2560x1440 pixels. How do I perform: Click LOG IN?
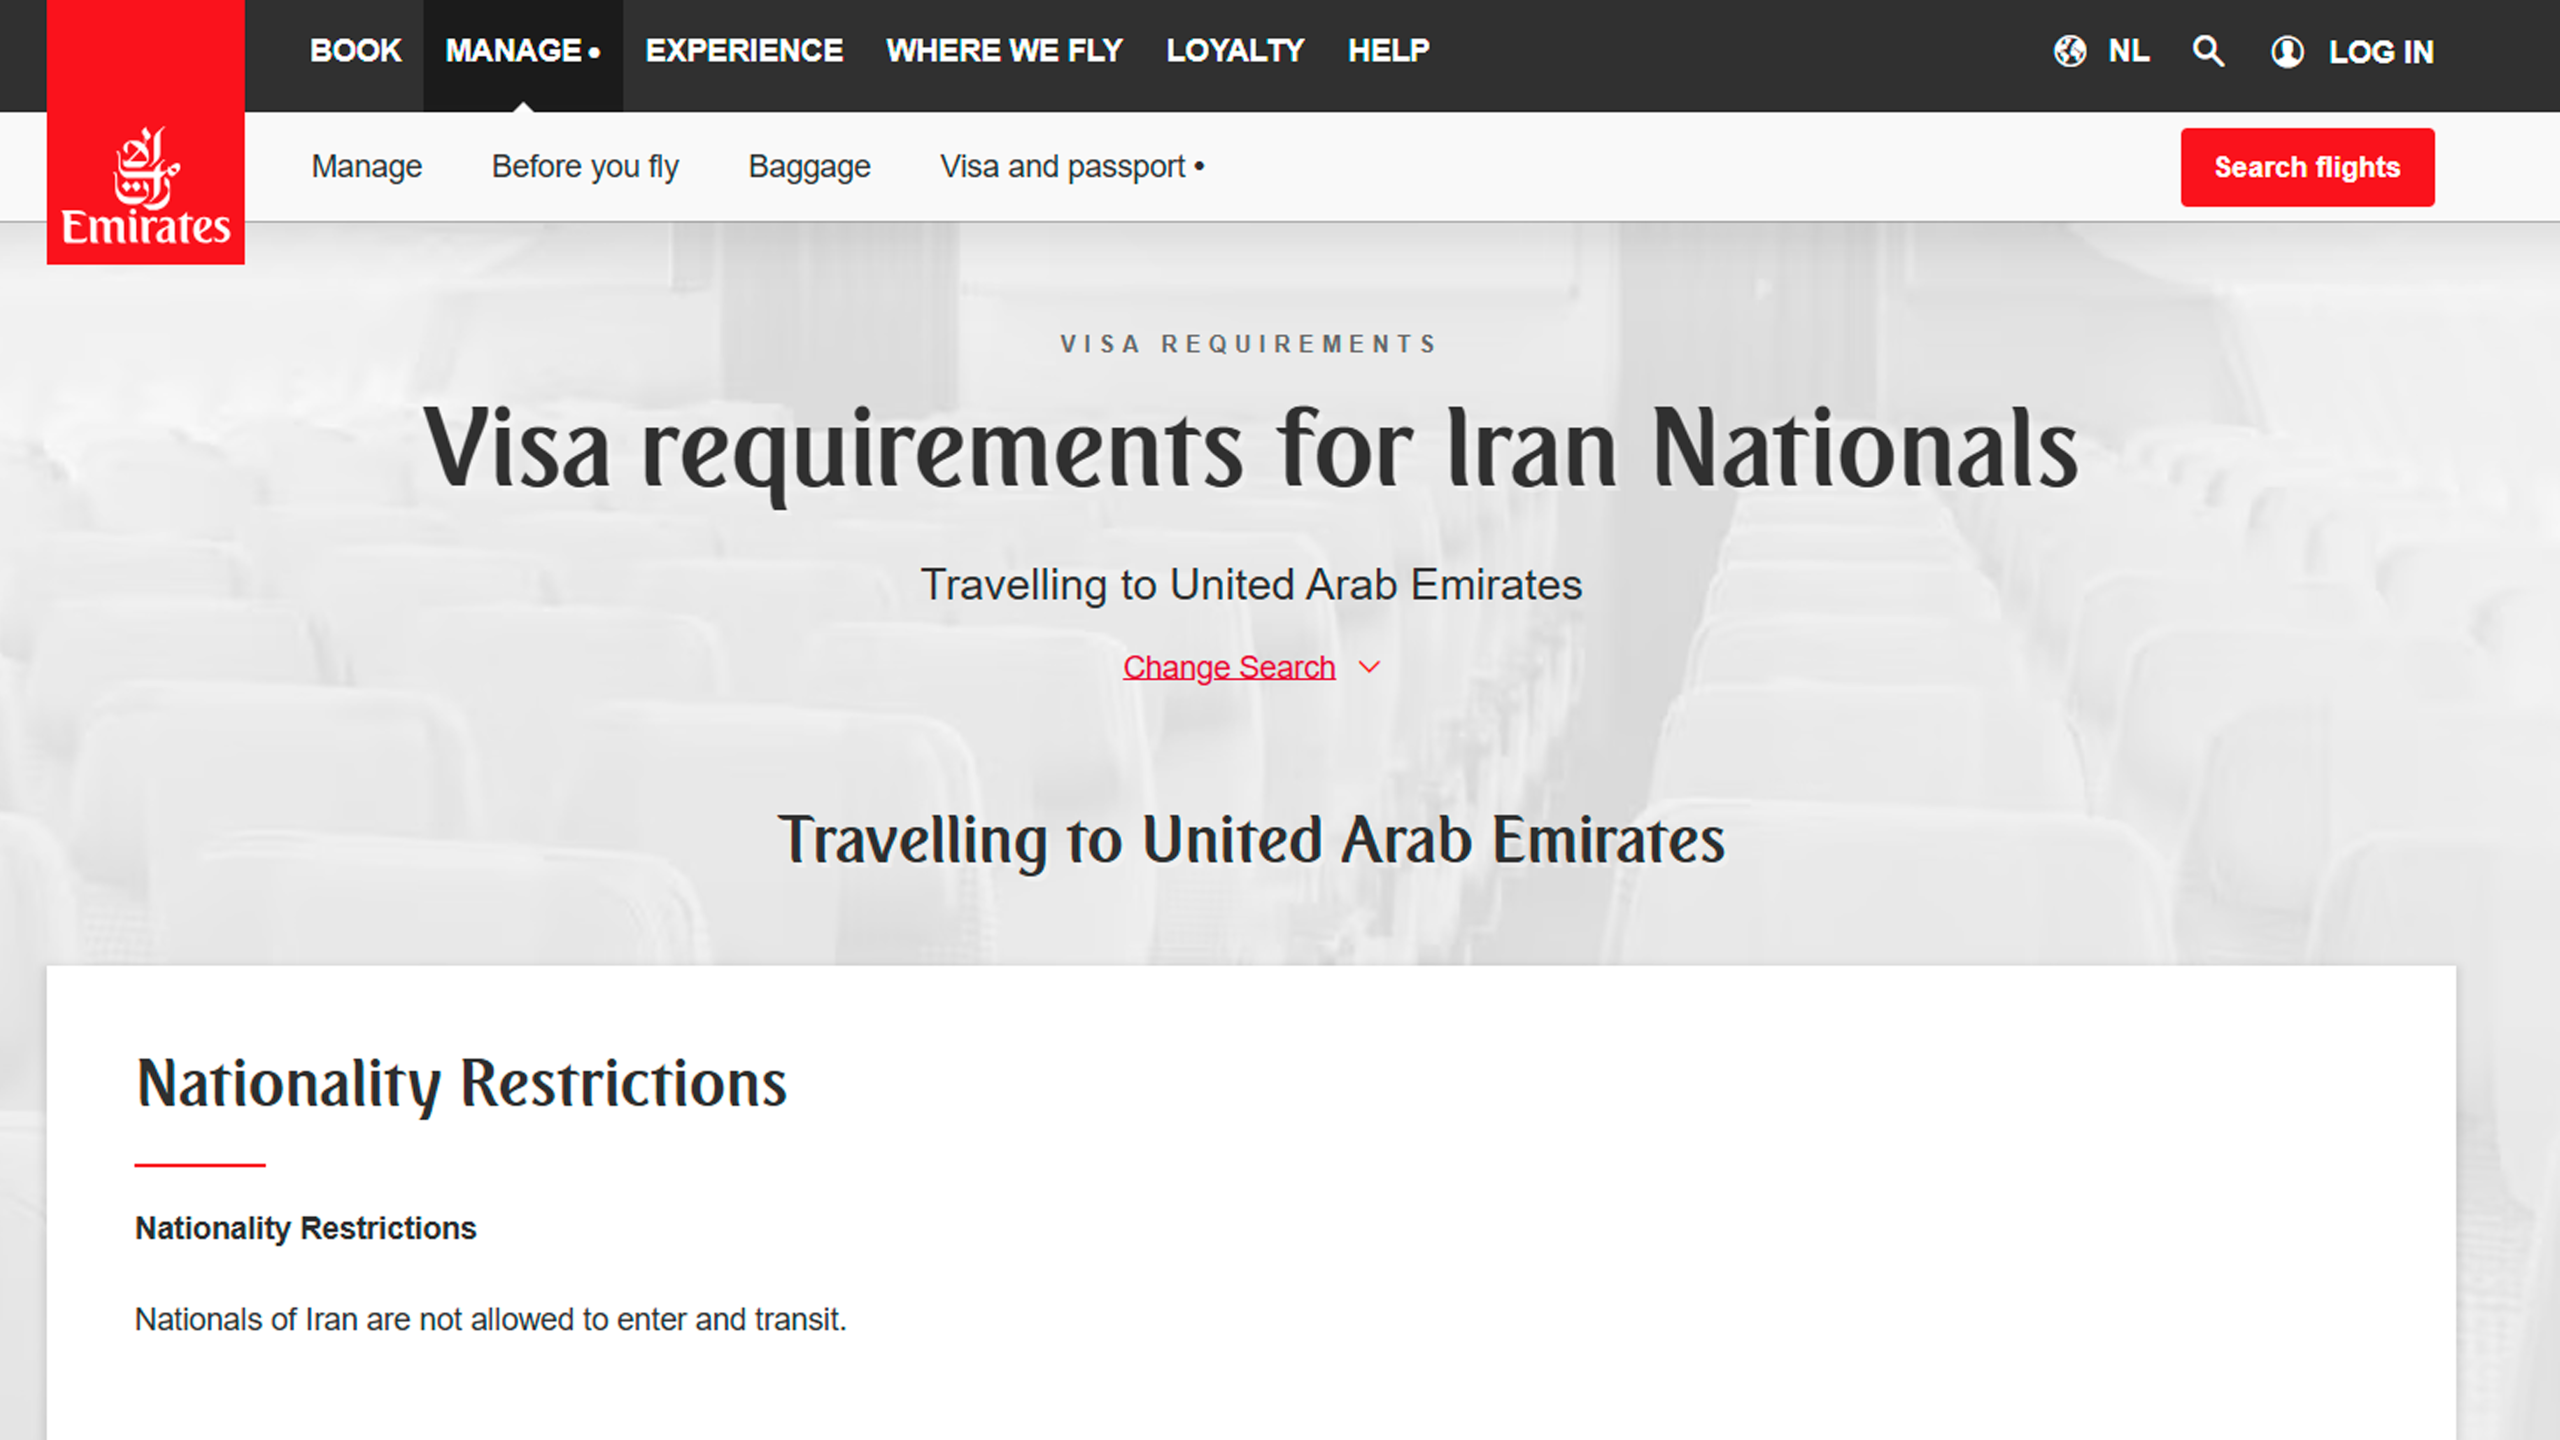2381,52
